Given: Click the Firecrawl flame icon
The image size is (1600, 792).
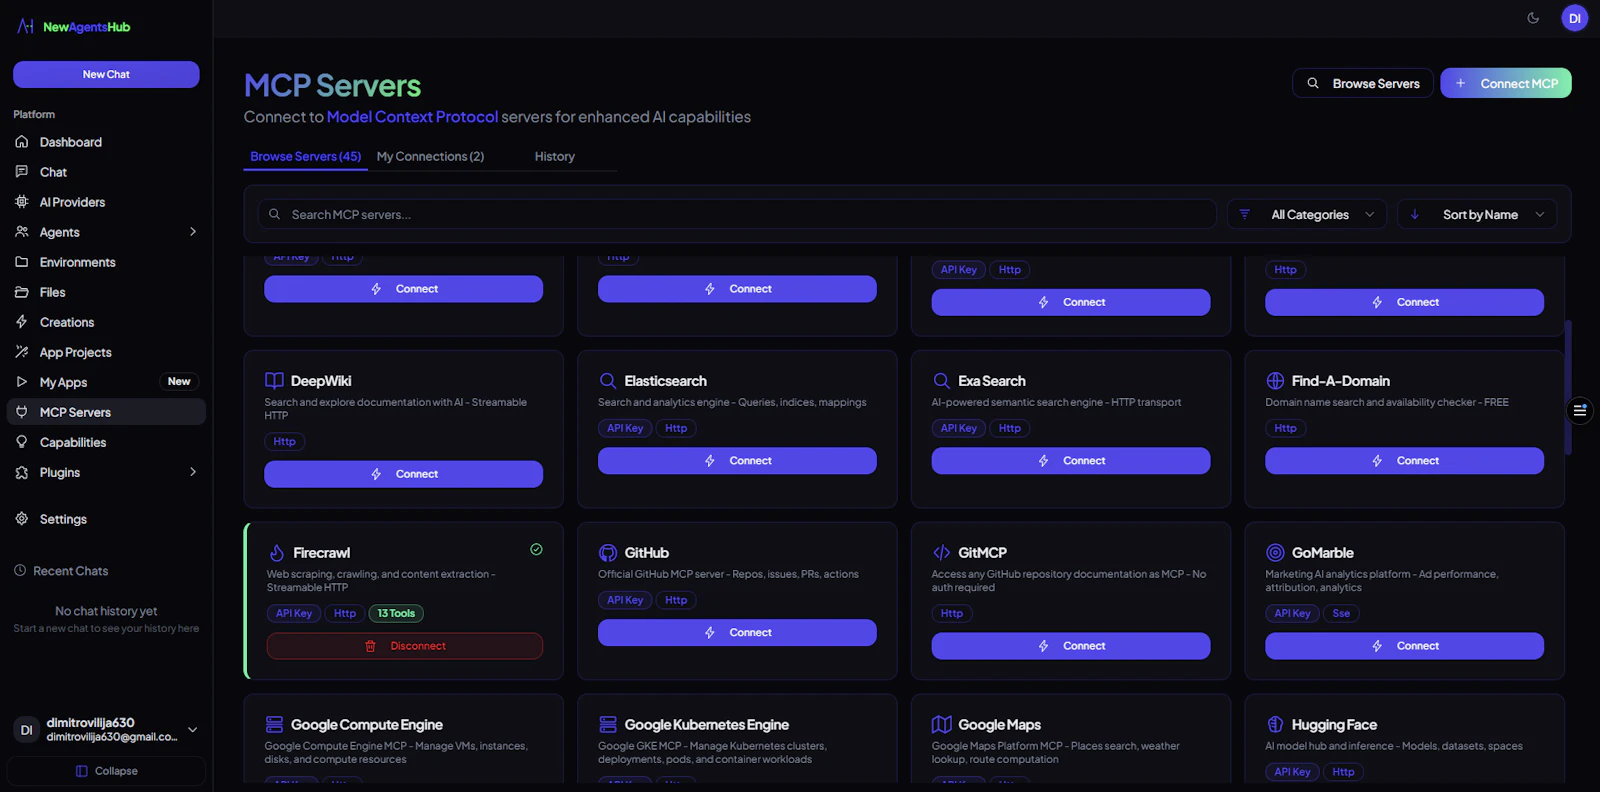Looking at the screenshot, I should [277, 553].
